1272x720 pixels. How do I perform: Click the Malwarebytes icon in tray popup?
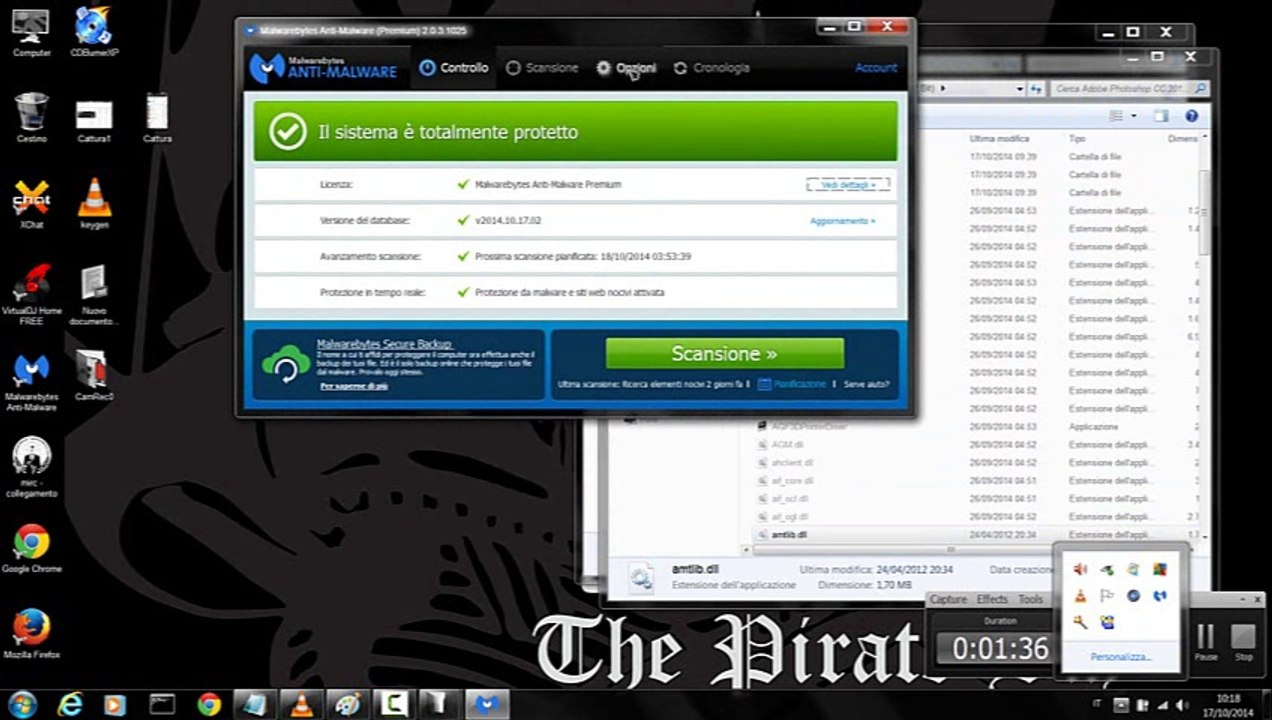(x=1160, y=596)
